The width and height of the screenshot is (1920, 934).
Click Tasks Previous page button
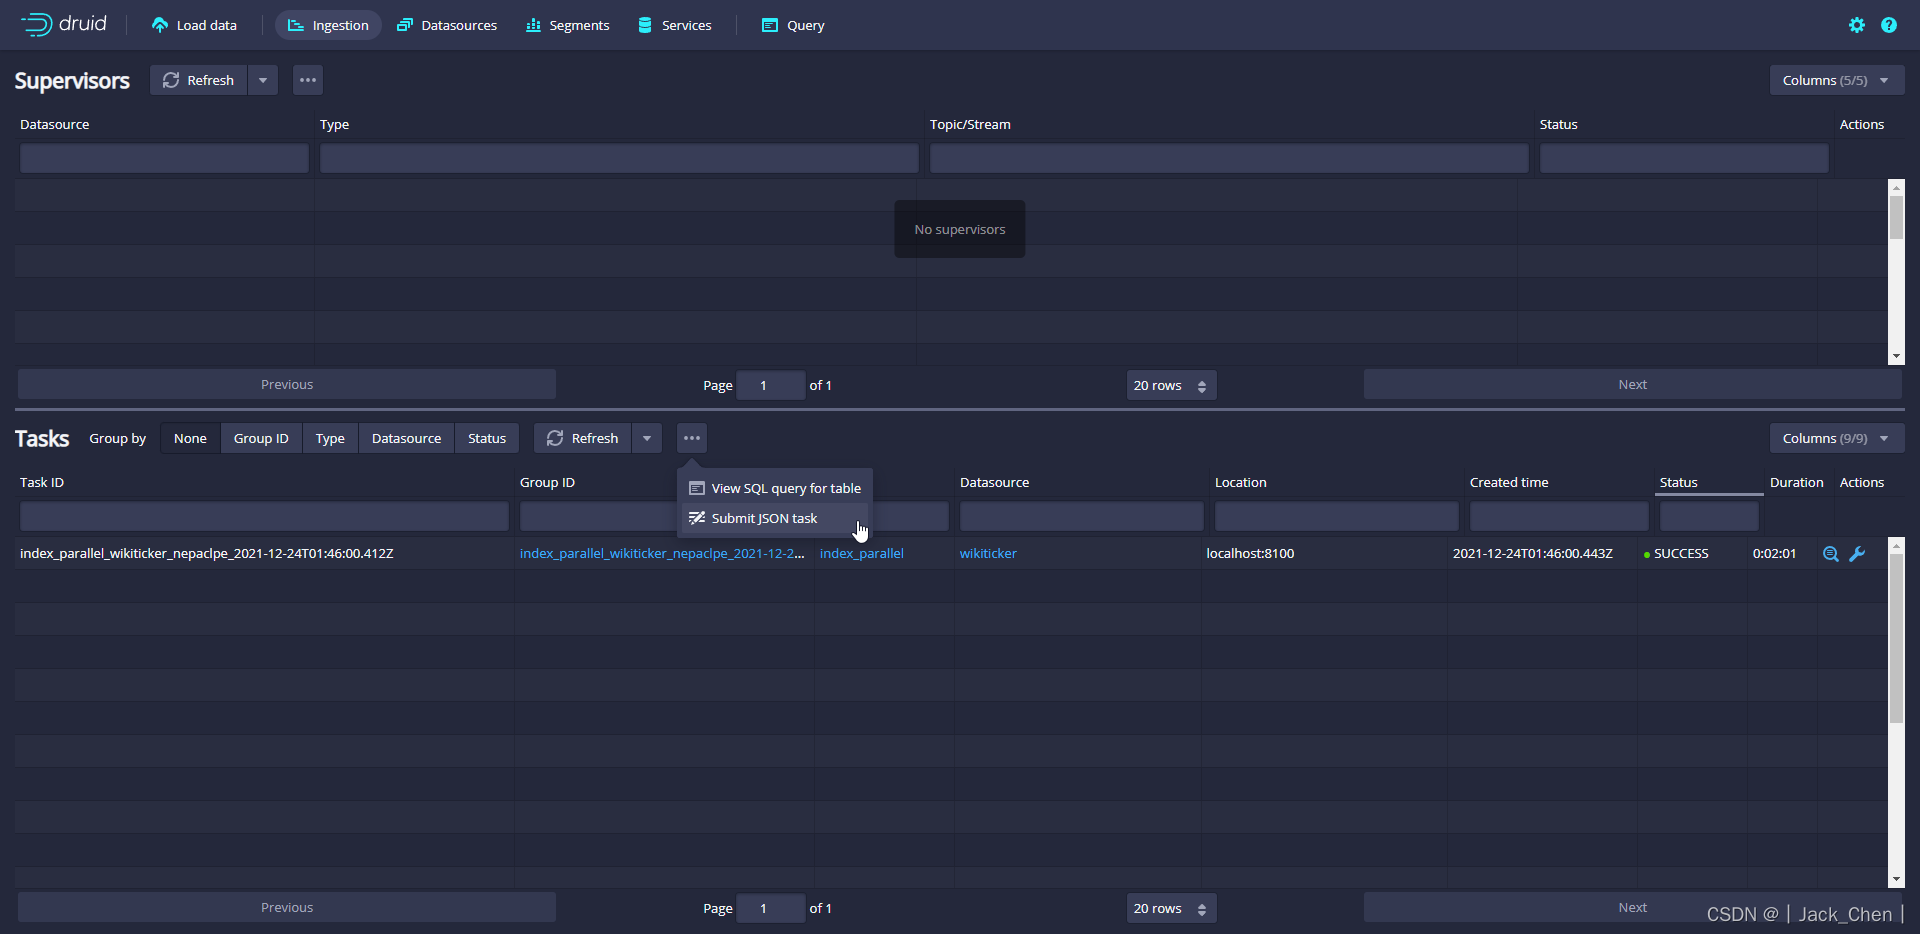tap(287, 908)
